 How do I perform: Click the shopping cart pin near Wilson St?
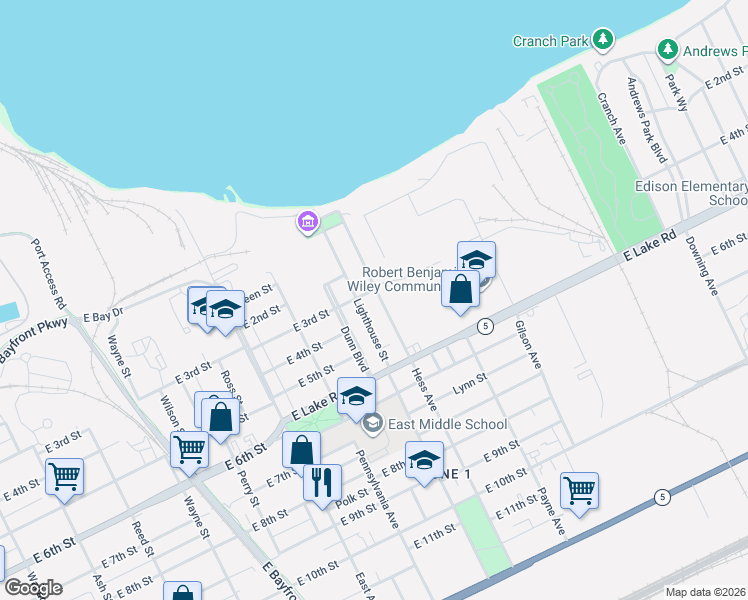(x=189, y=450)
